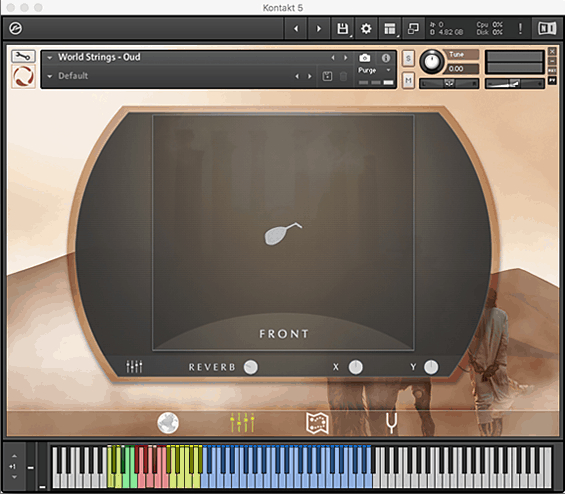Show instrument info with the i icon

tap(386, 58)
